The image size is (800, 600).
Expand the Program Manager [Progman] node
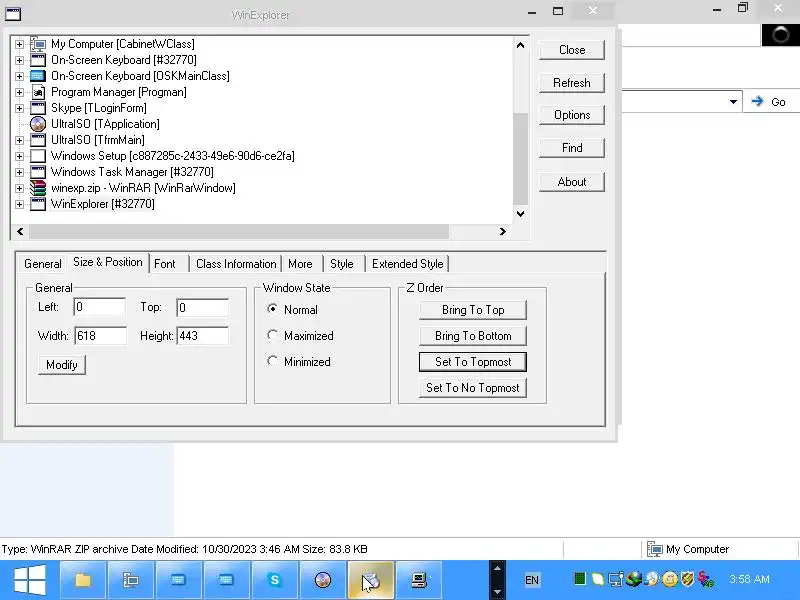(19, 92)
